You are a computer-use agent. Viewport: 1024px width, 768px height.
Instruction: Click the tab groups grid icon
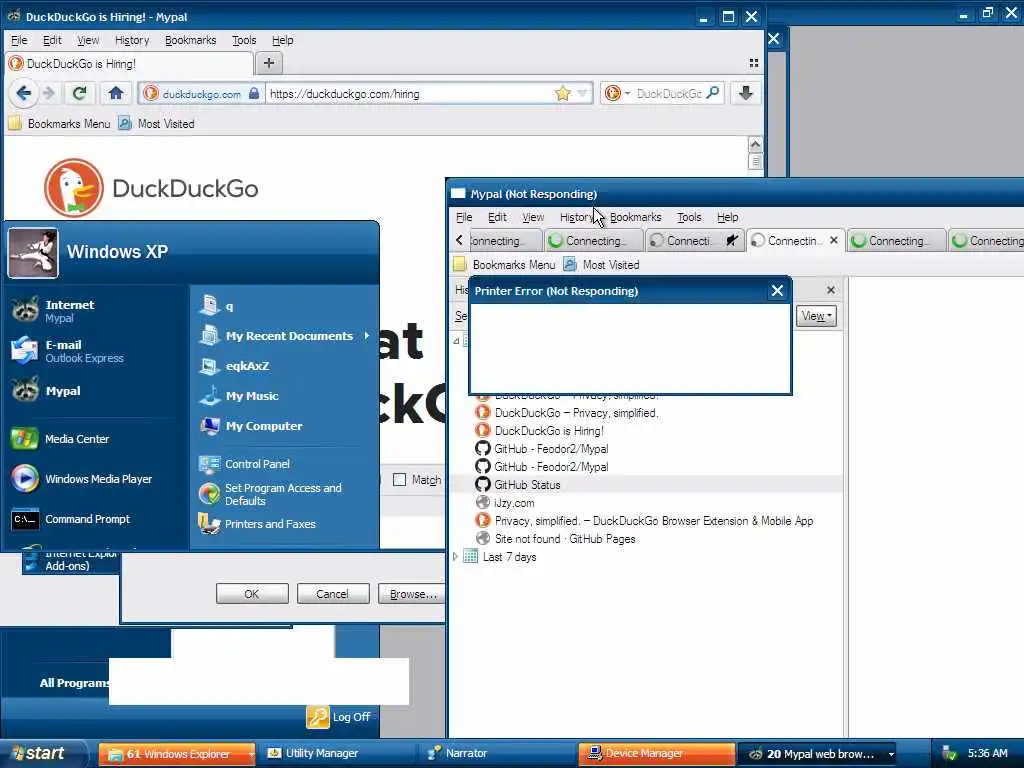pos(754,63)
